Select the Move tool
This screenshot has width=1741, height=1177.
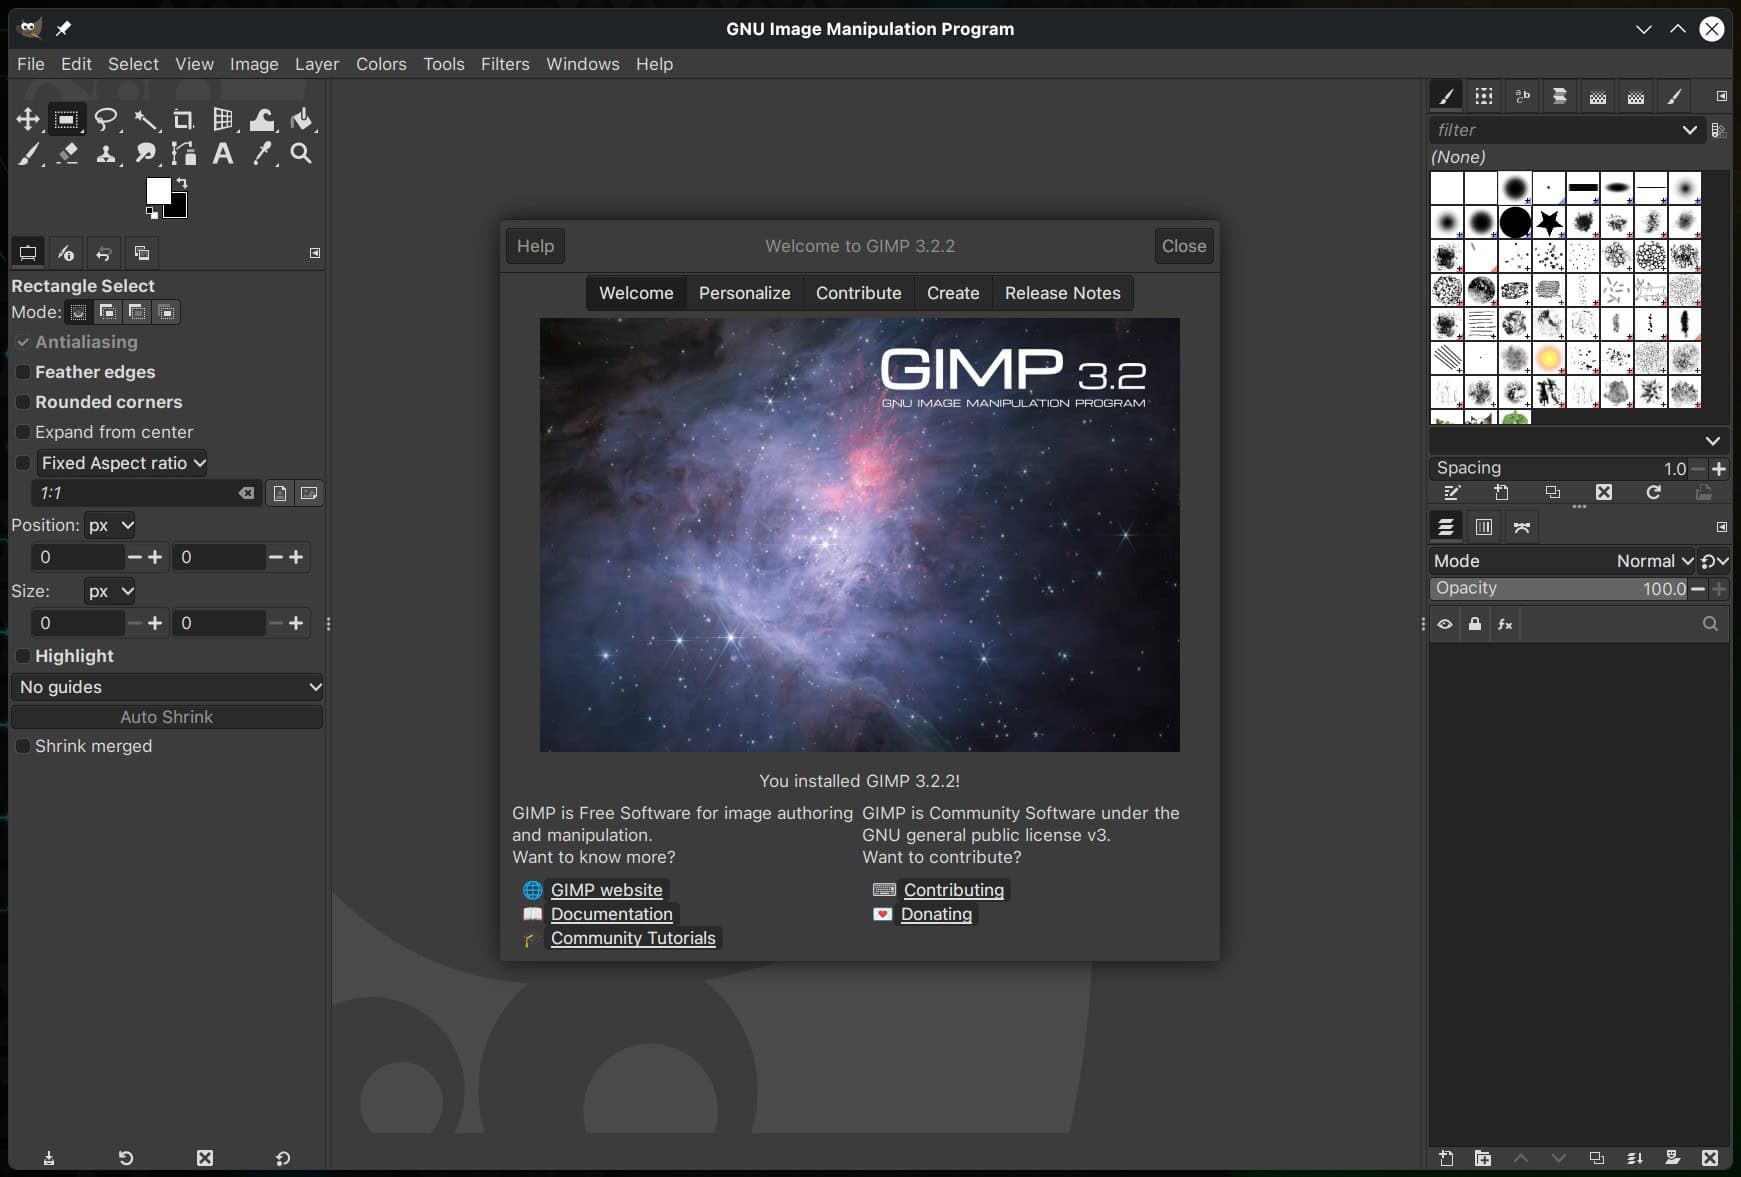click(x=27, y=120)
